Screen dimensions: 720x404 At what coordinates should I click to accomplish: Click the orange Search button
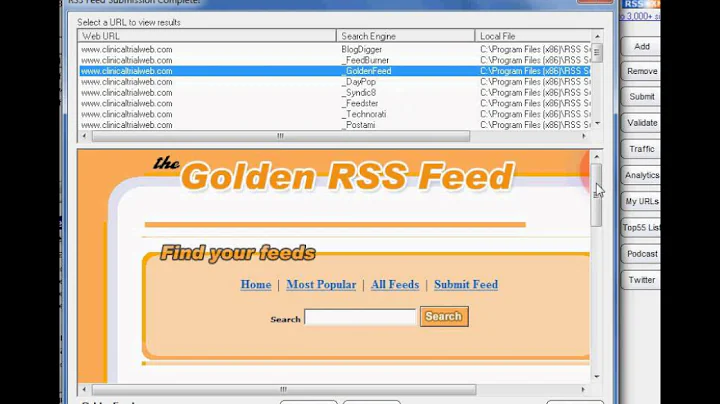point(444,316)
